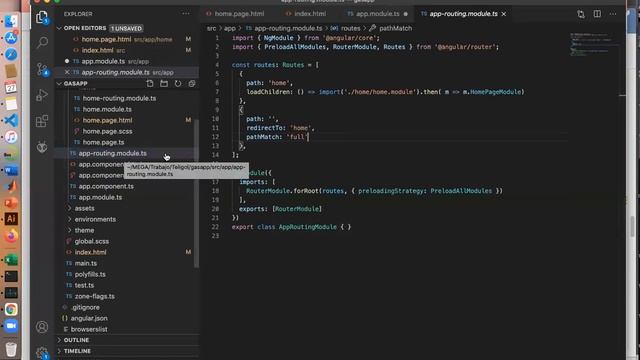Image resolution: width=640 pixels, height=360 pixels.
Task: Open the Explorer view in activity bar
Action: coord(42,17)
